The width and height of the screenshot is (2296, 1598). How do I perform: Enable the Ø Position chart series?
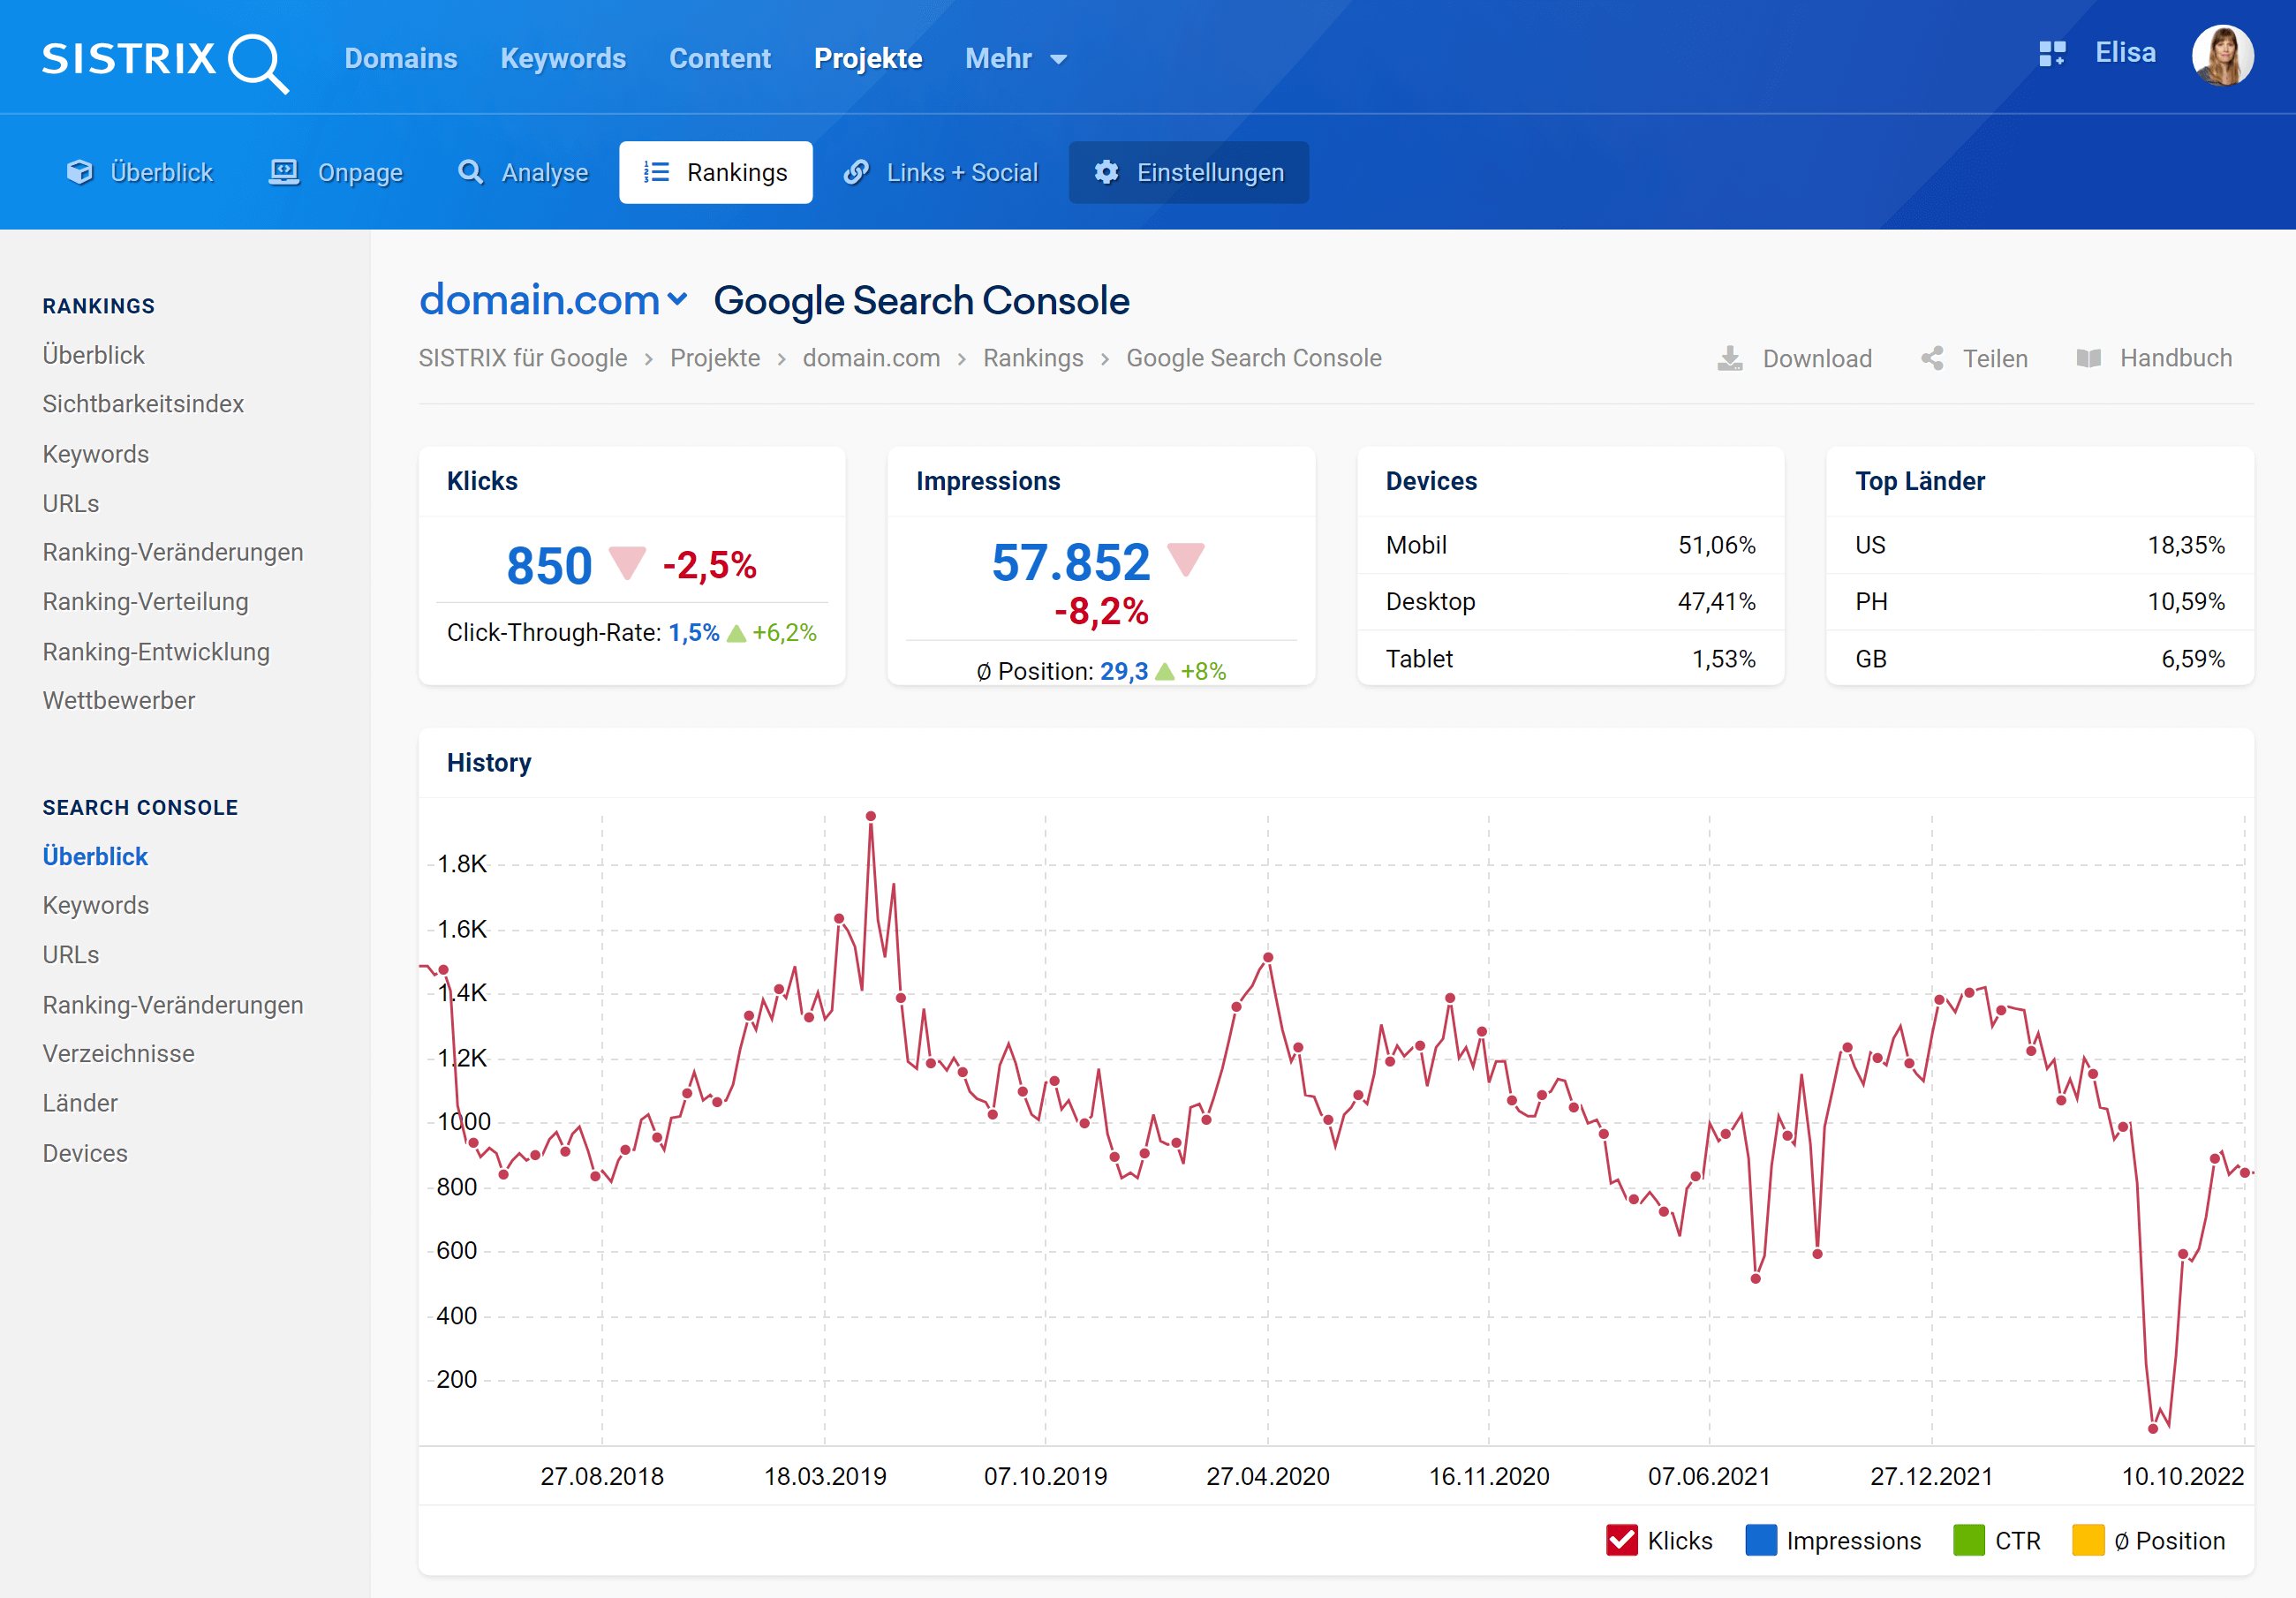pyautogui.click(x=2088, y=1540)
